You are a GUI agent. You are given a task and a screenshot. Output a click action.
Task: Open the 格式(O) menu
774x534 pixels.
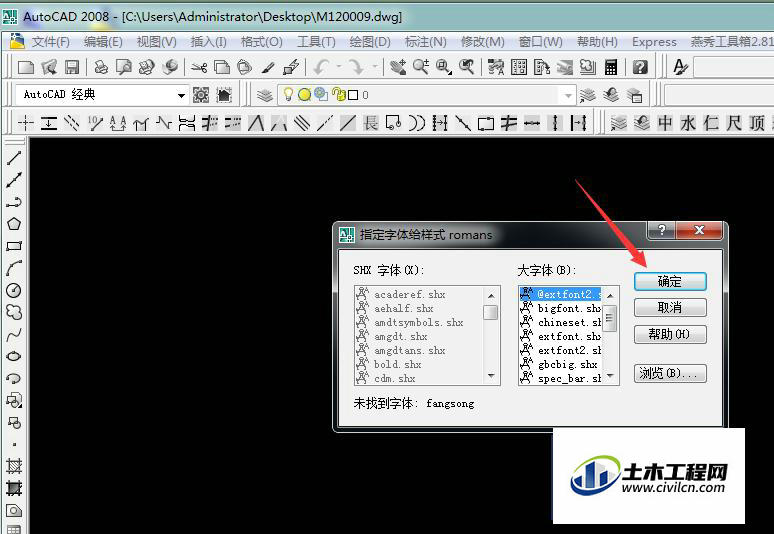(x=262, y=42)
